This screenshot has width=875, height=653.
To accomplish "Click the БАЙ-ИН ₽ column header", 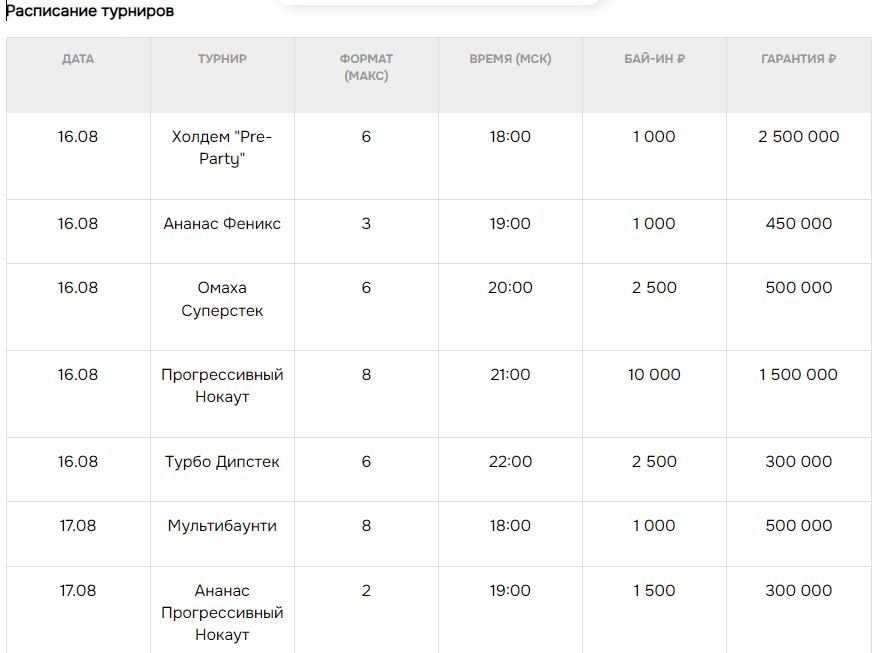I will coord(654,59).
